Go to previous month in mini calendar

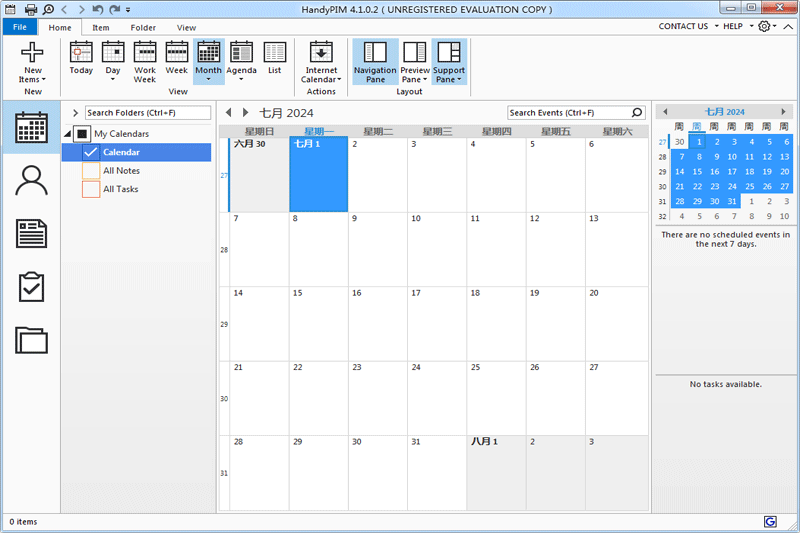[x=665, y=112]
